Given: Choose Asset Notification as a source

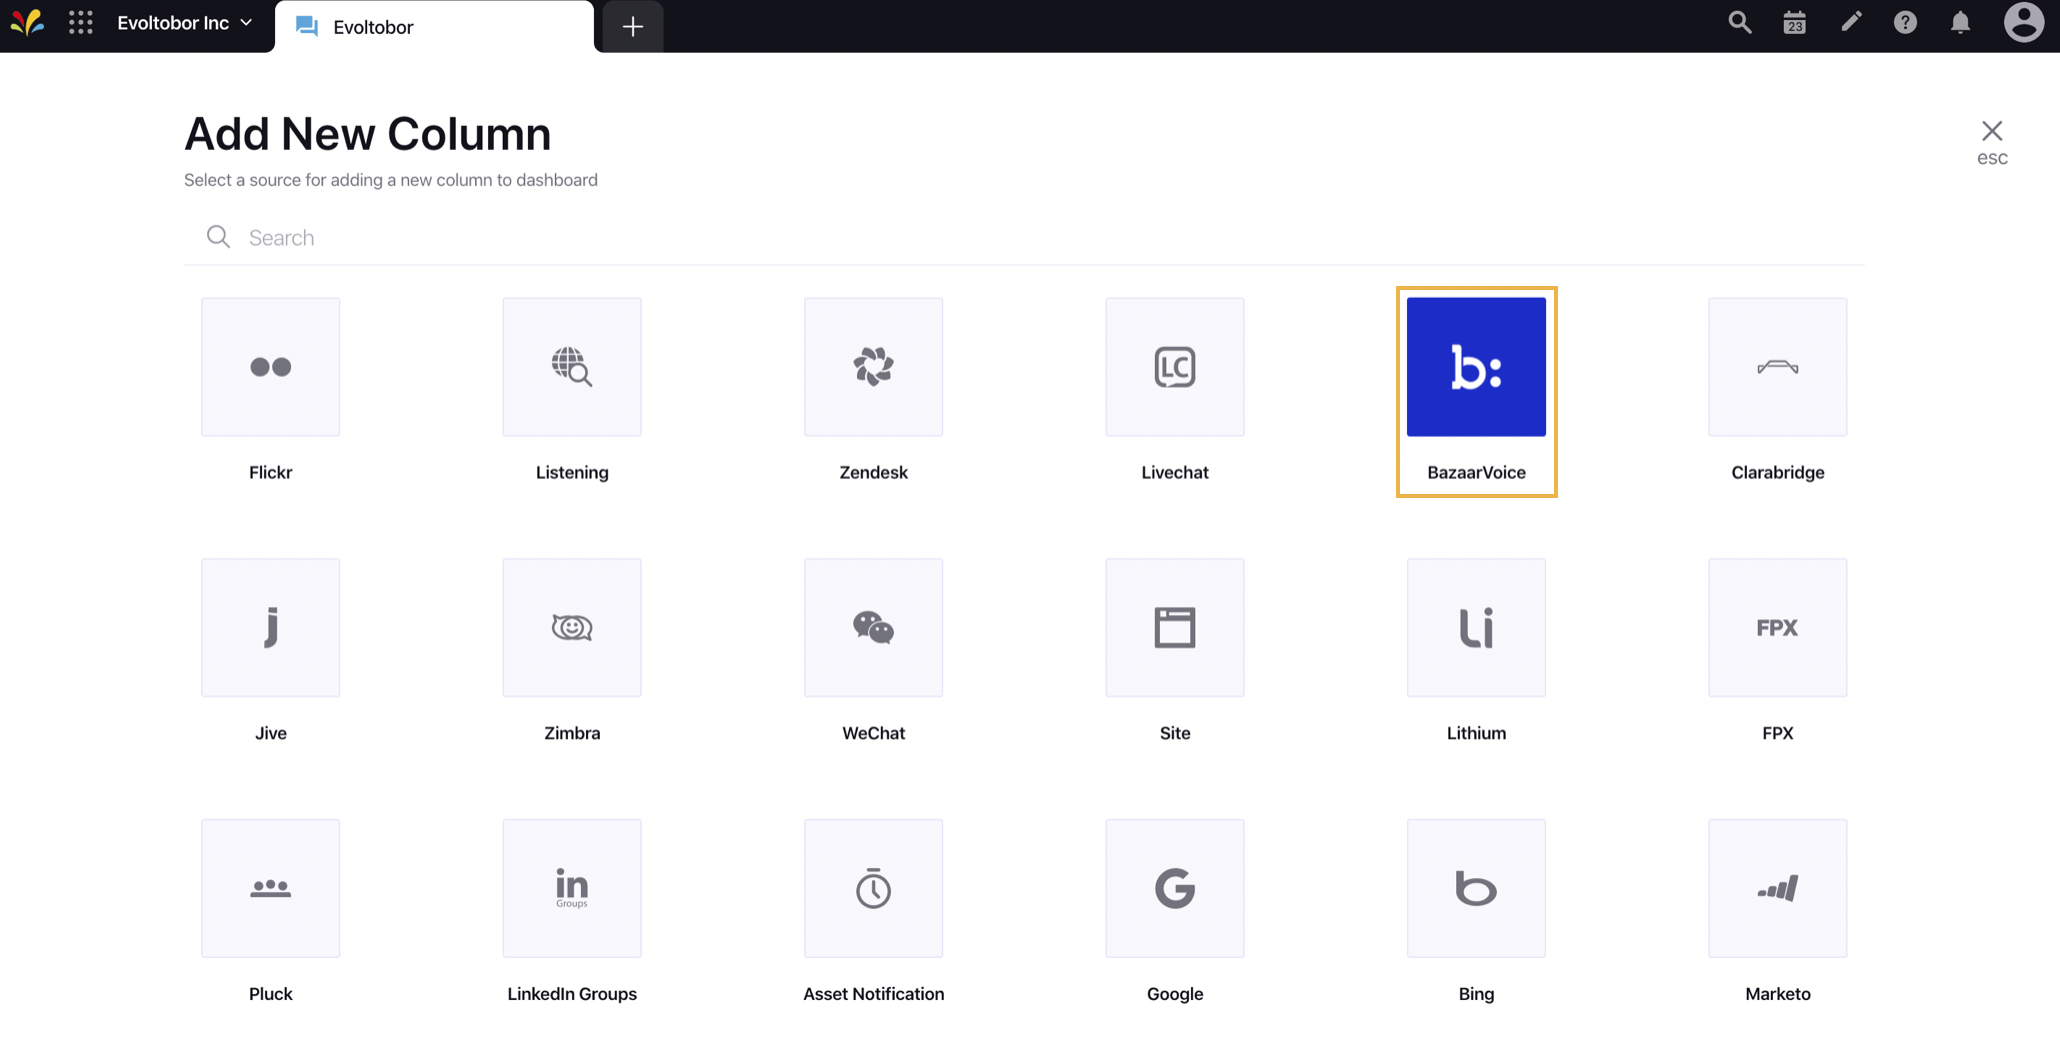Looking at the screenshot, I should click(872, 888).
